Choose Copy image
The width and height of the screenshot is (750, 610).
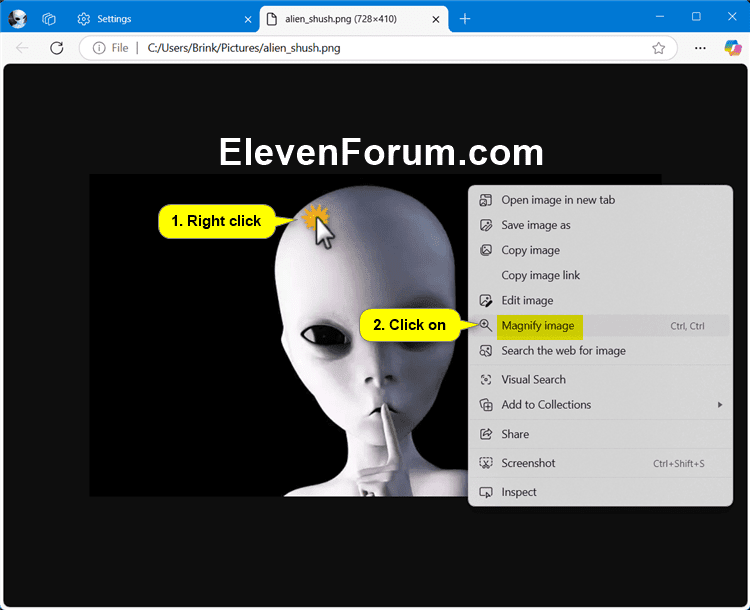click(600, 250)
